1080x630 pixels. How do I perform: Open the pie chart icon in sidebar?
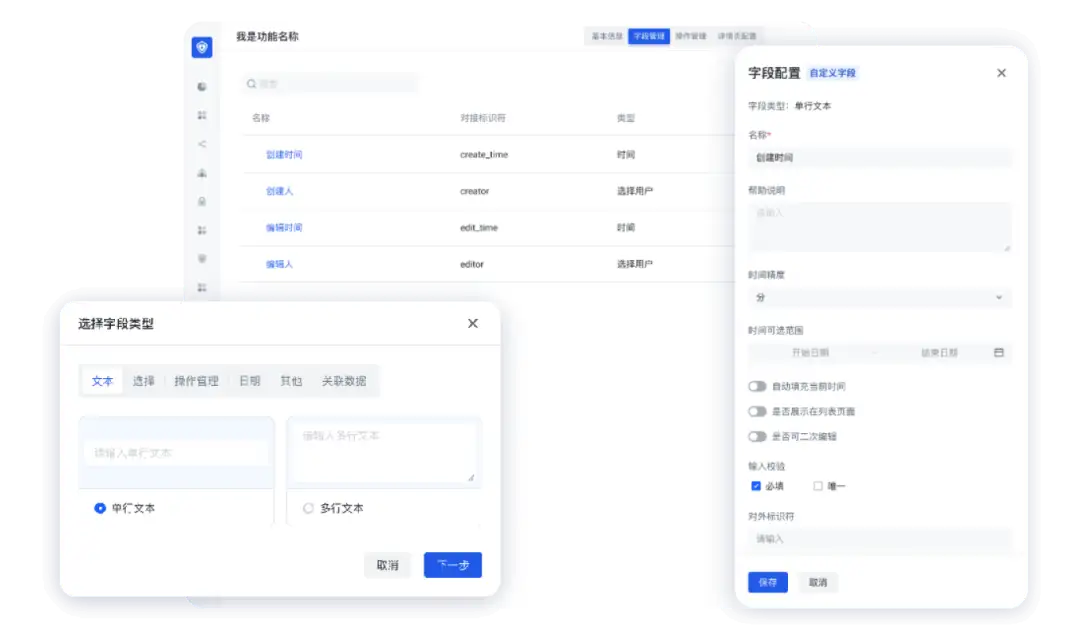(x=202, y=87)
